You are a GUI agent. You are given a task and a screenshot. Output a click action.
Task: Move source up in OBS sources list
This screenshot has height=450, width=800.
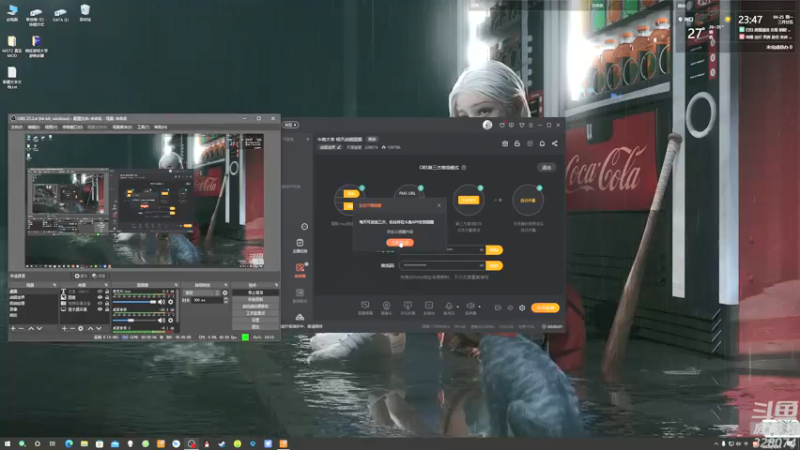[x=90, y=329]
